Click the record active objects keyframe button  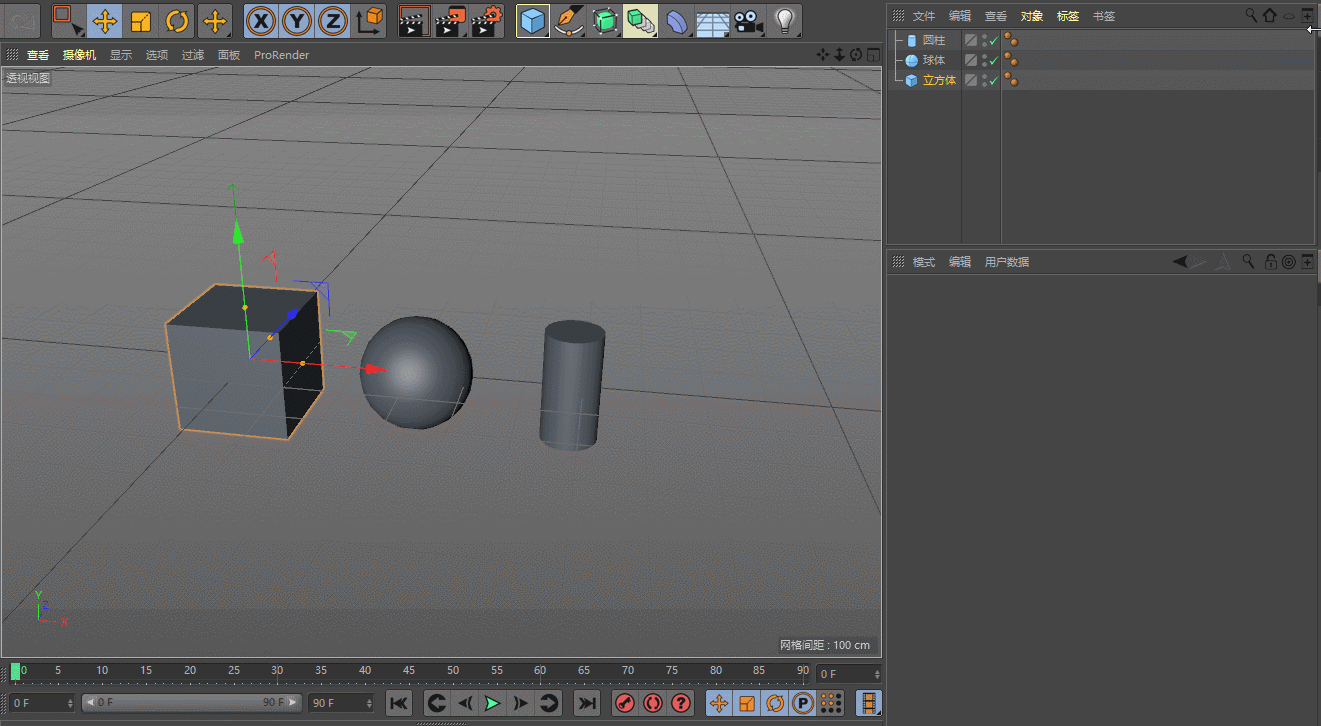pyautogui.click(x=625, y=703)
